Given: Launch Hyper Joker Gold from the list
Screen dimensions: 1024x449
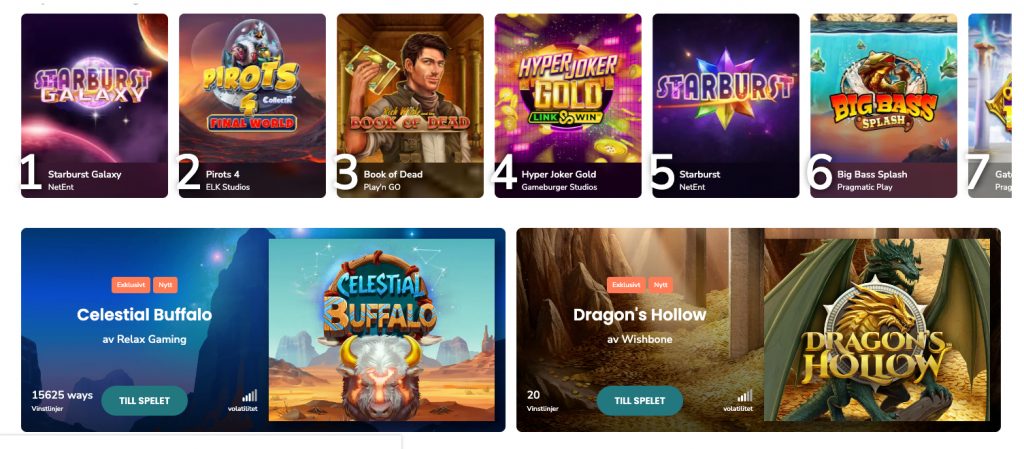Looking at the screenshot, I should (568, 106).
